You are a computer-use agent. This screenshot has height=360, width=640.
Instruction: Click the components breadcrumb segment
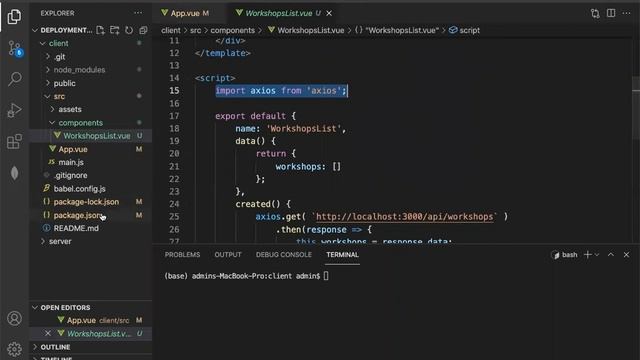click(232, 30)
